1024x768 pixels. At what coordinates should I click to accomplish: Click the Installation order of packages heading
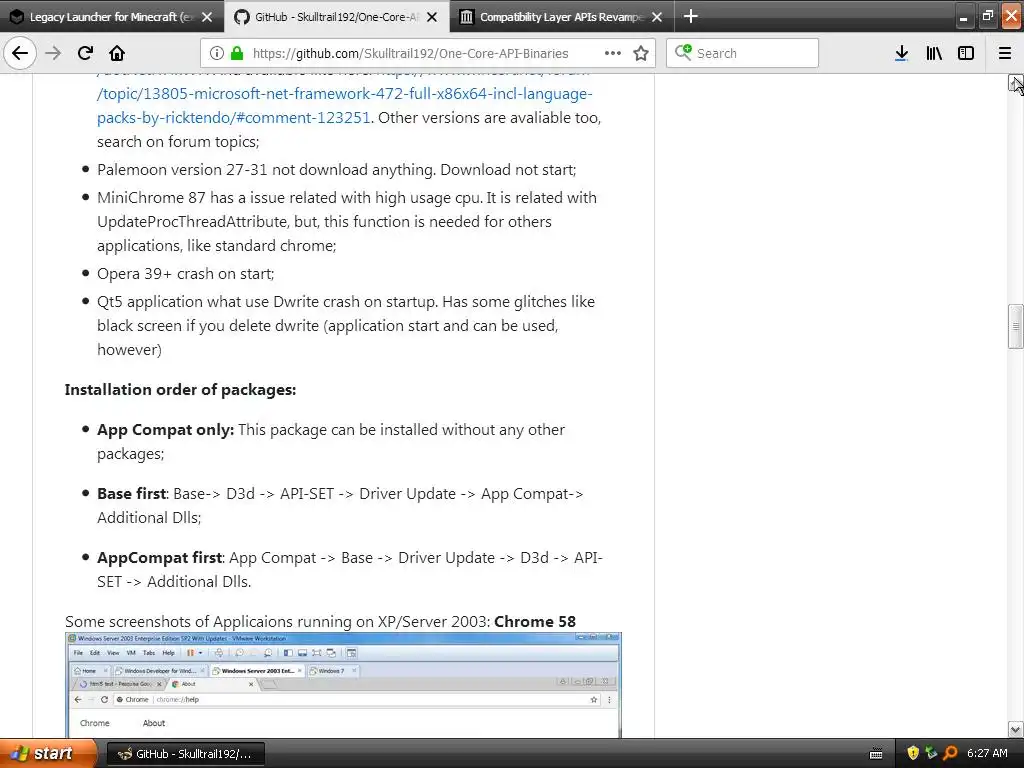coord(180,390)
